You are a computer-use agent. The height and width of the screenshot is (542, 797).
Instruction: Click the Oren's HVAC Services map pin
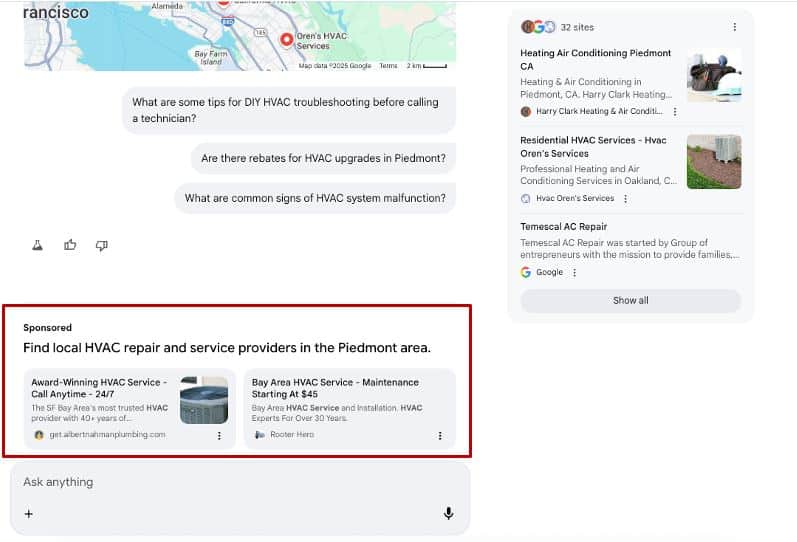click(286, 40)
